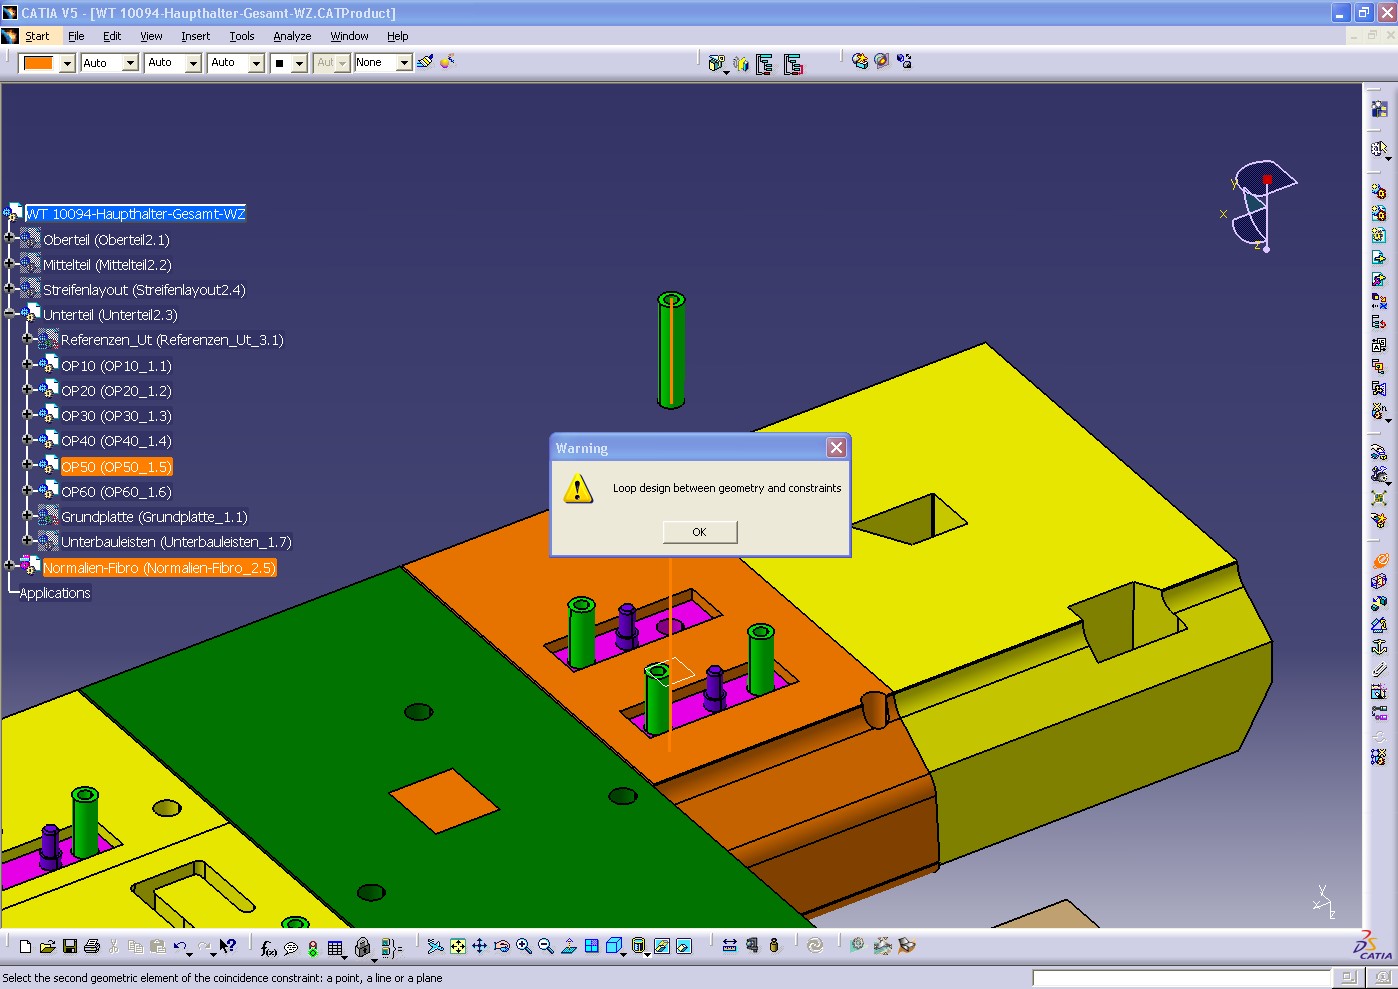
Task: Click the orange fill color swatch
Action: click(38, 63)
